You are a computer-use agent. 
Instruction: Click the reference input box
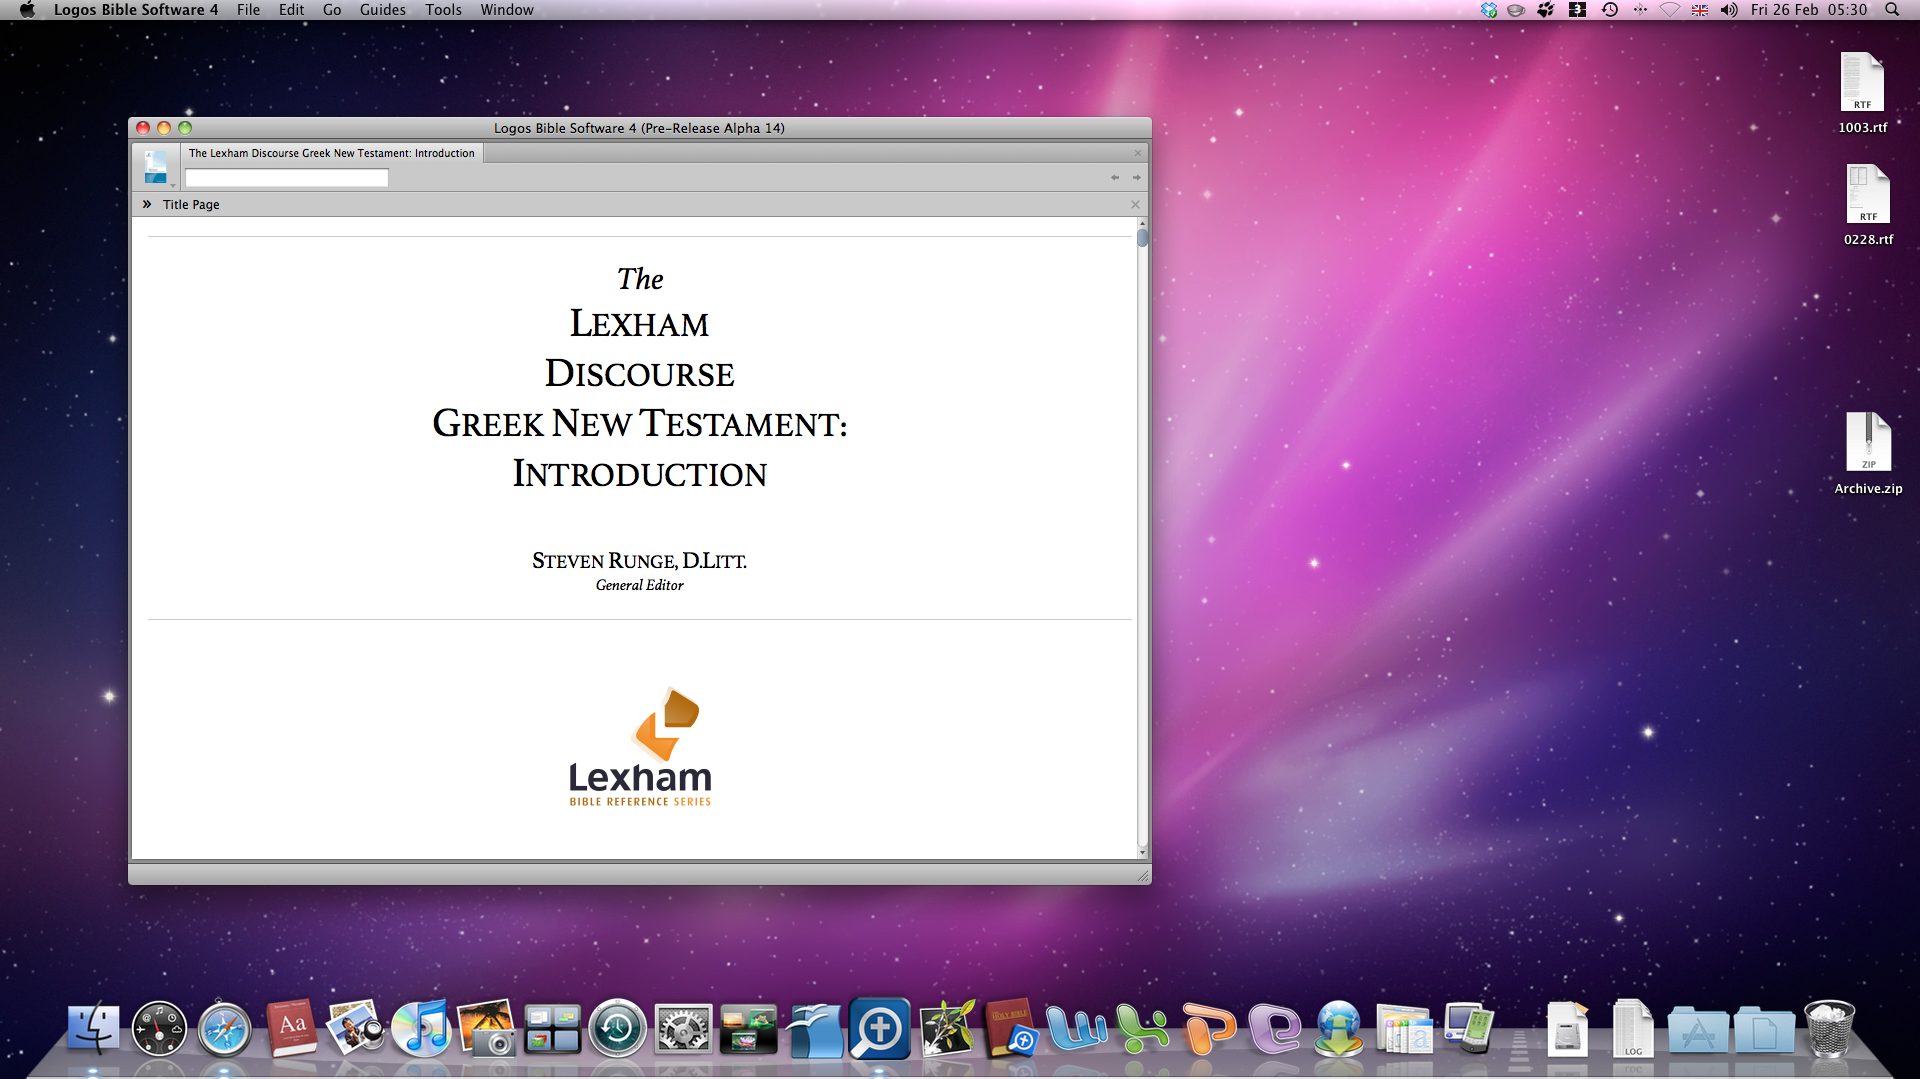click(286, 178)
